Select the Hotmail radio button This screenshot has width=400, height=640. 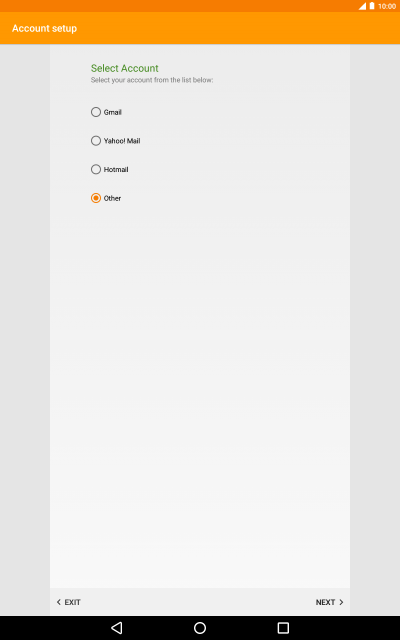tap(96, 169)
